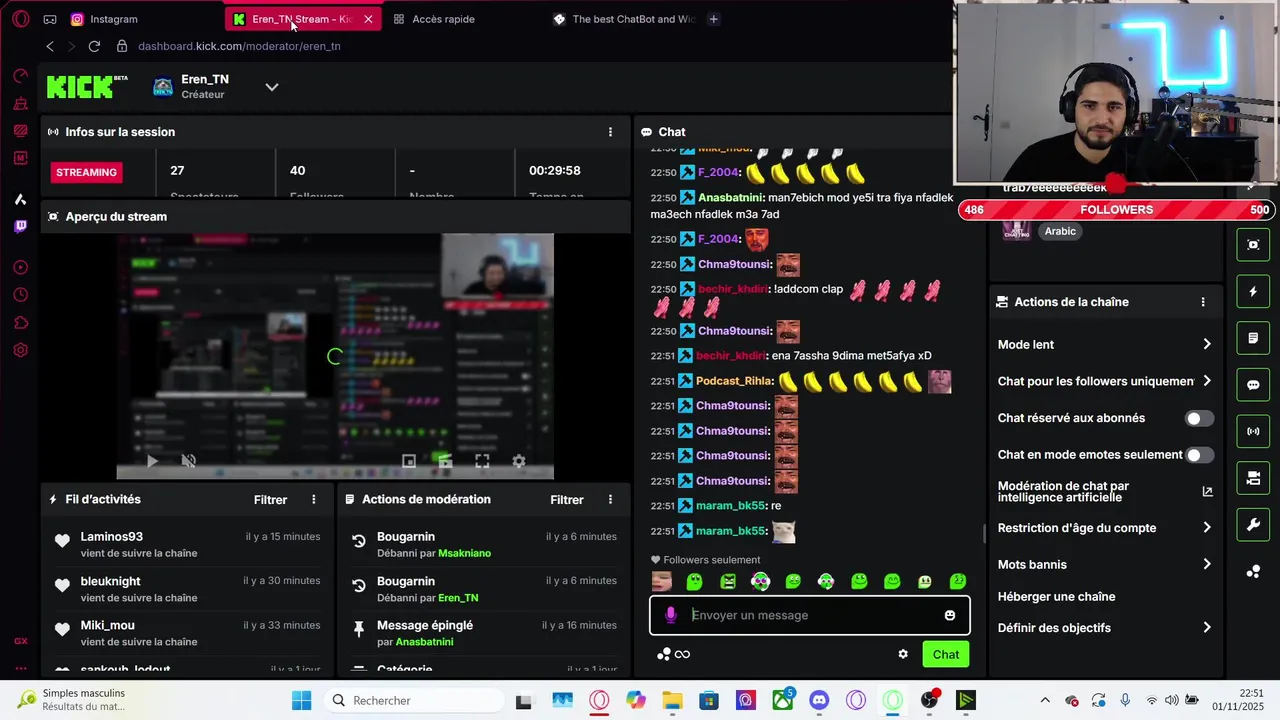The height and width of the screenshot is (720, 1280).
Task: Click the microphone icon in message box
Action: click(670, 615)
